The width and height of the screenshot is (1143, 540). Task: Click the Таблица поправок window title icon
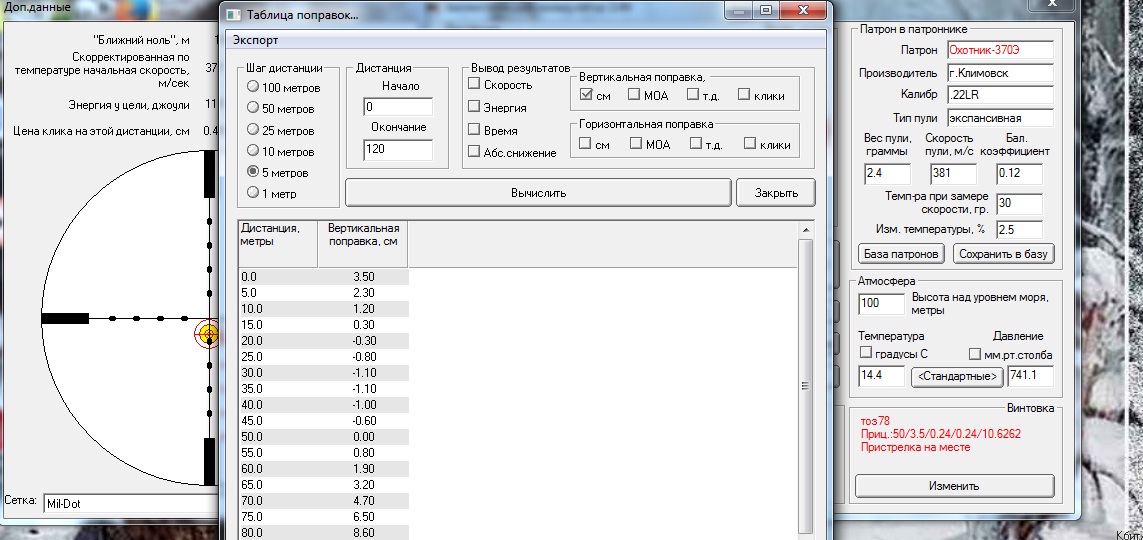(x=233, y=15)
